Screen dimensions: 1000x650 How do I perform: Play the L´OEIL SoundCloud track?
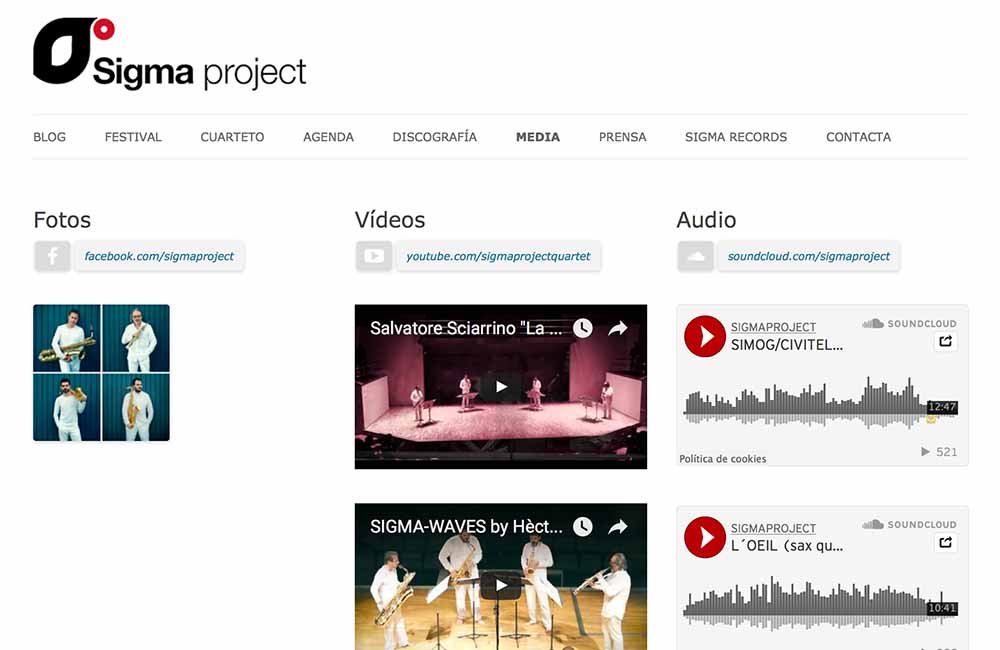[x=705, y=537]
